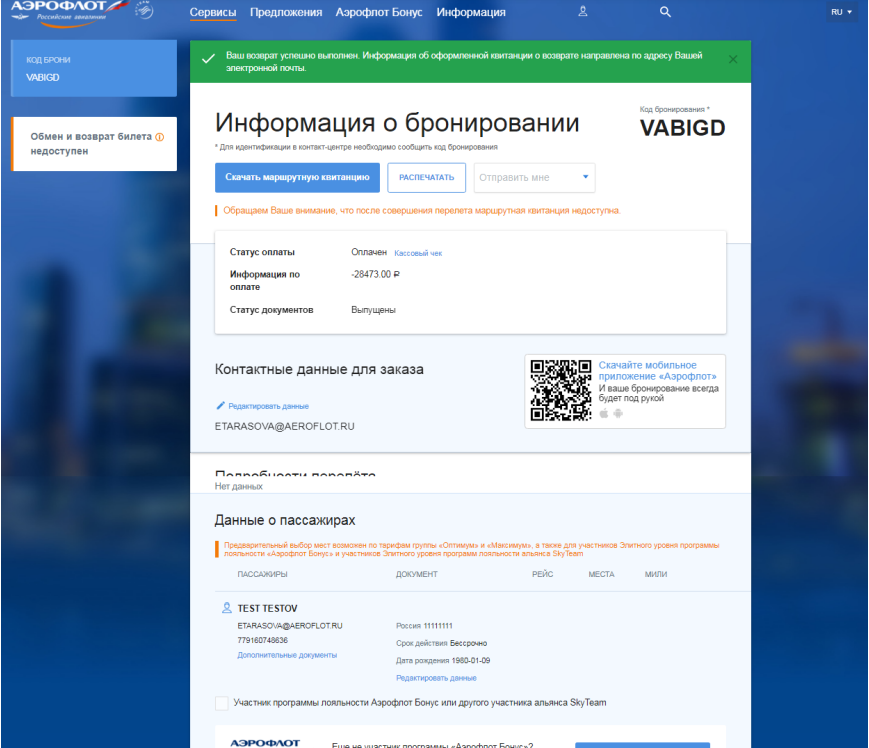This screenshot has height=748, width=869.
Task: Click the Android app icon
Action: click(x=618, y=413)
